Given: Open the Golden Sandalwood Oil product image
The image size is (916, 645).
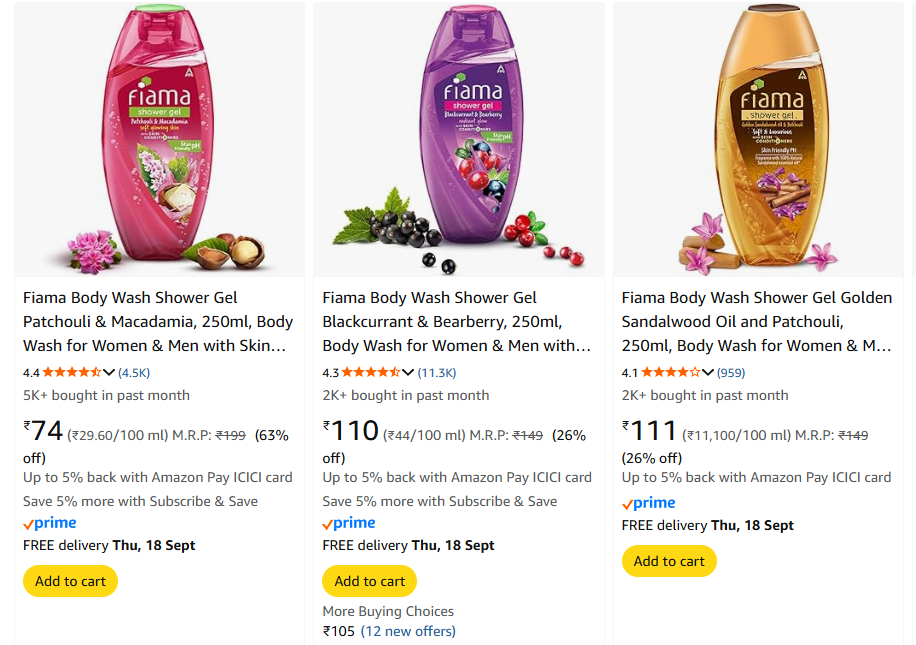Looking at the screenshot, I should pos(759,140).
